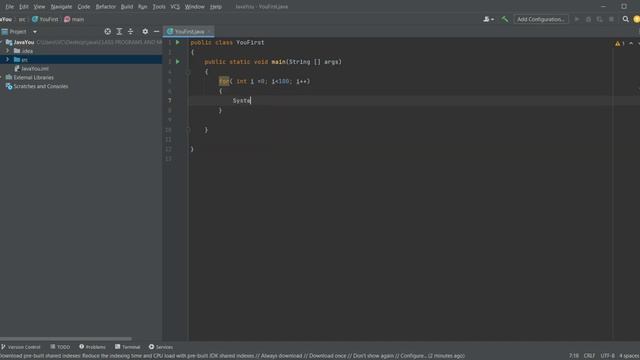Open the VCS menu
Screen dimensions: 640x360
[x=175, y=7]
